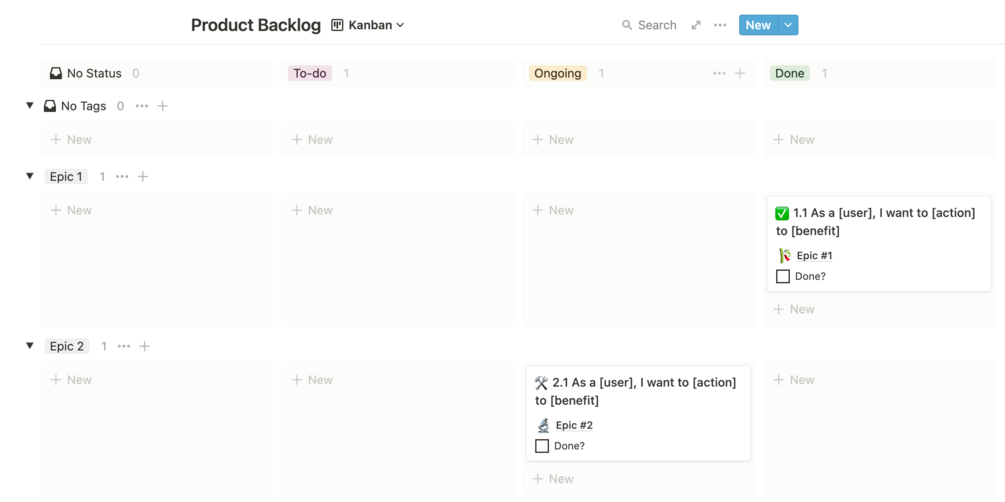Open the Kanban view switcher dropdown
The image size is (1005, 502).
pos(368,25)
